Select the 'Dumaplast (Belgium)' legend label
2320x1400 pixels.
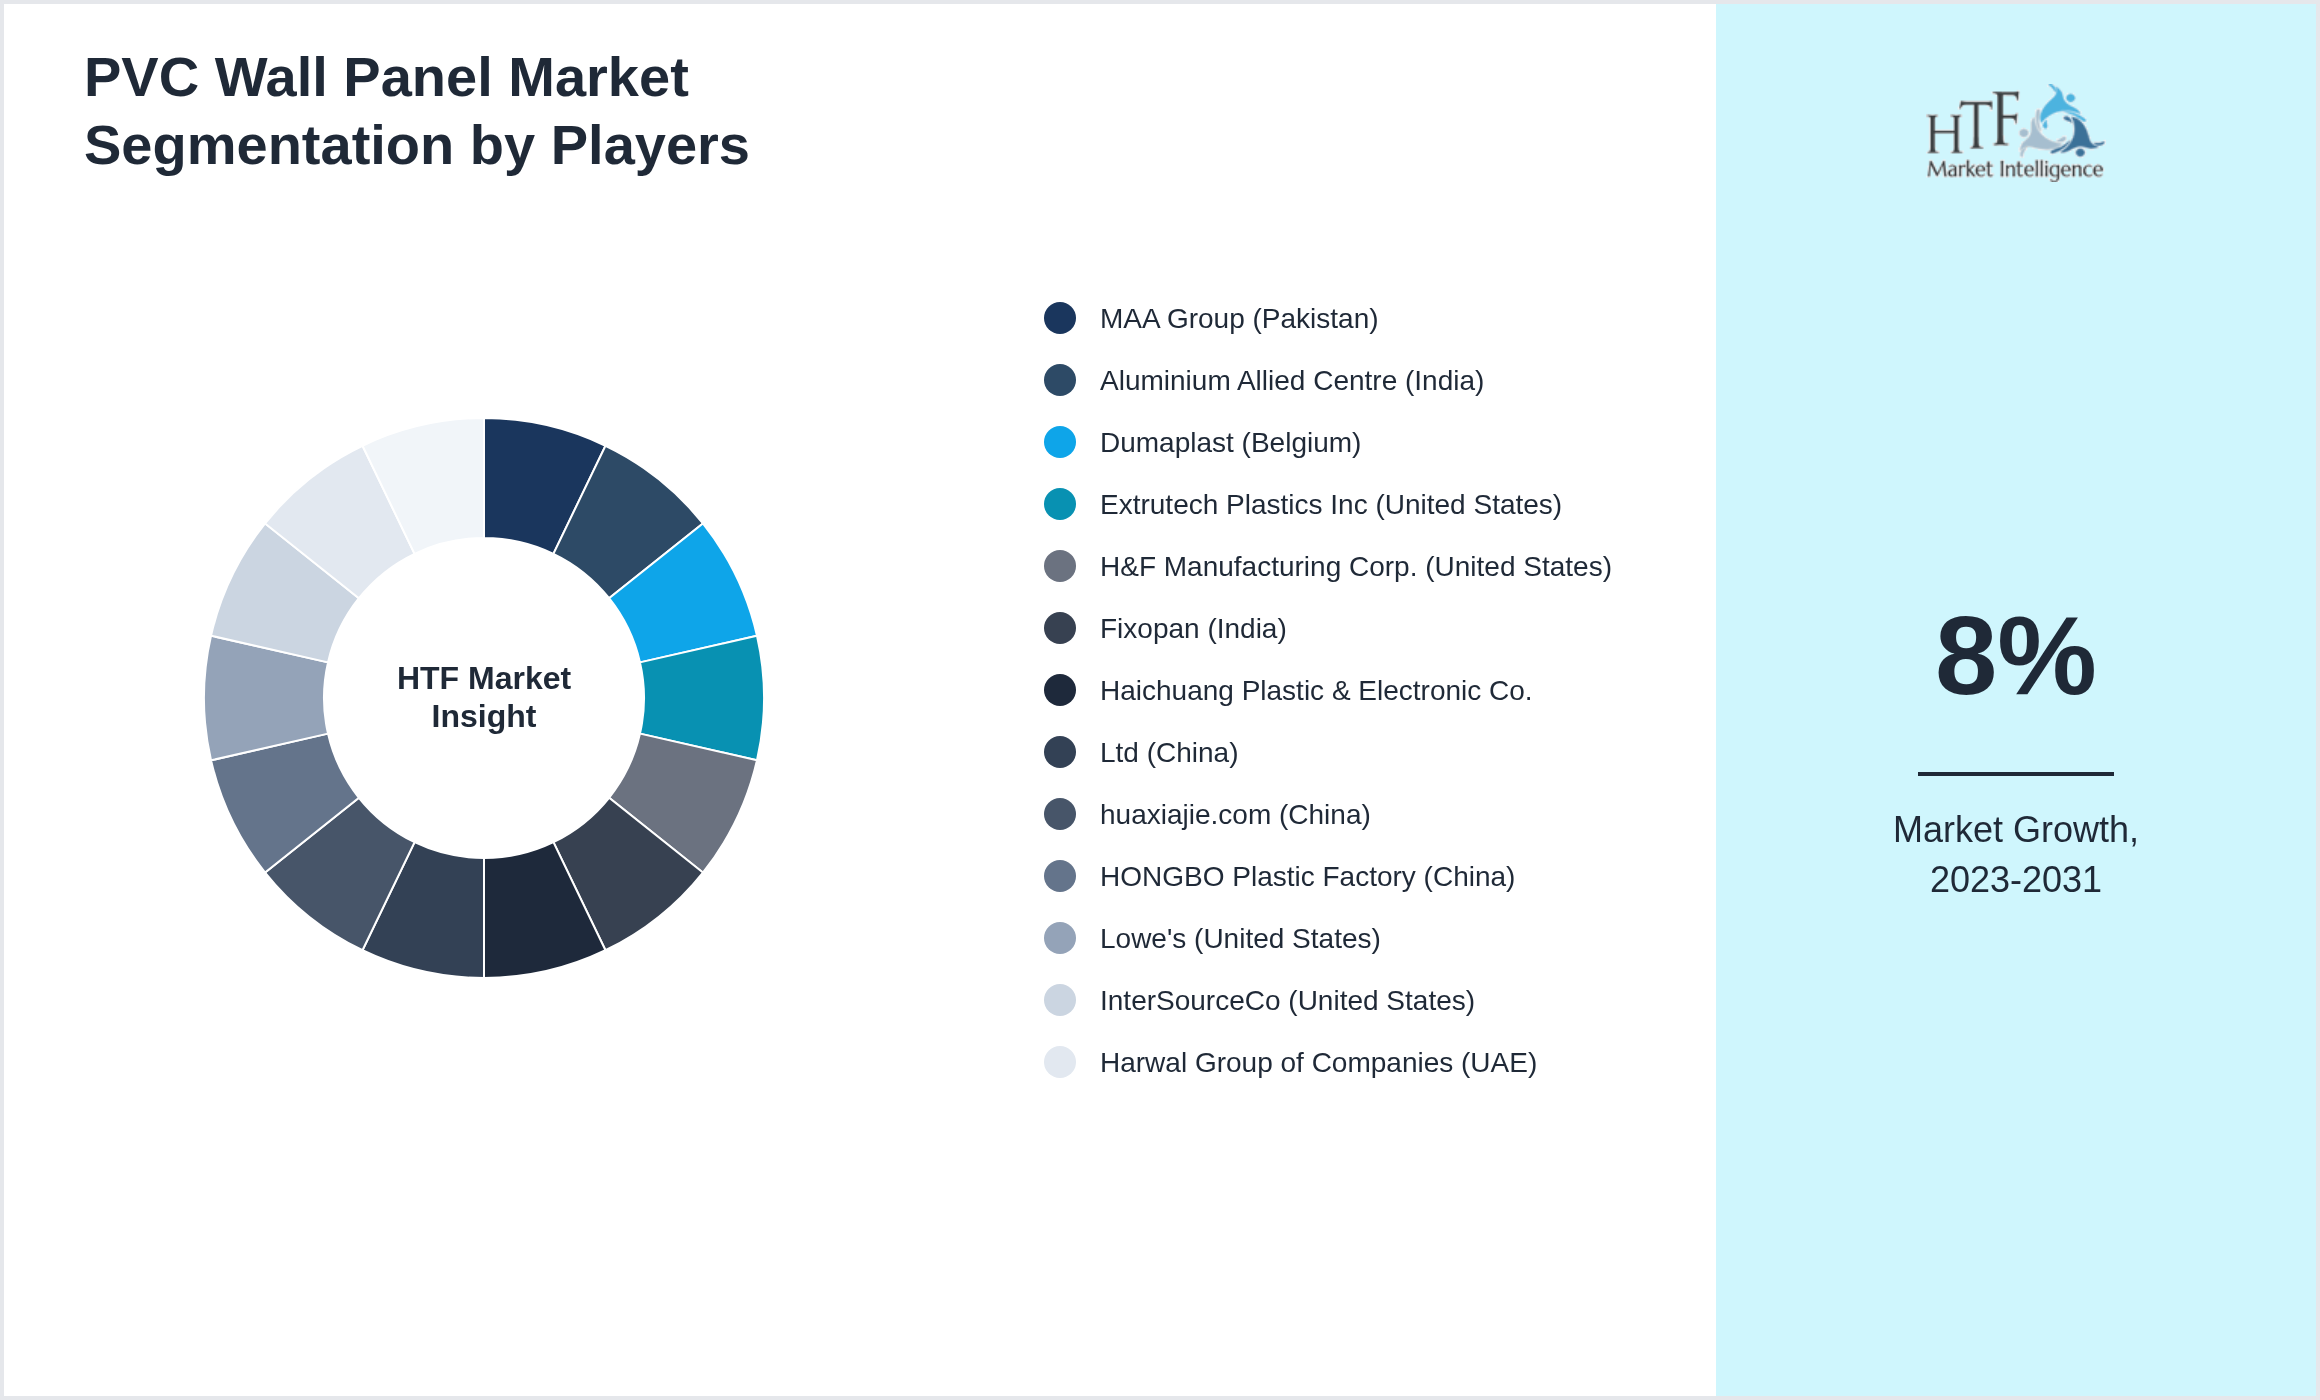[1230, 443]
